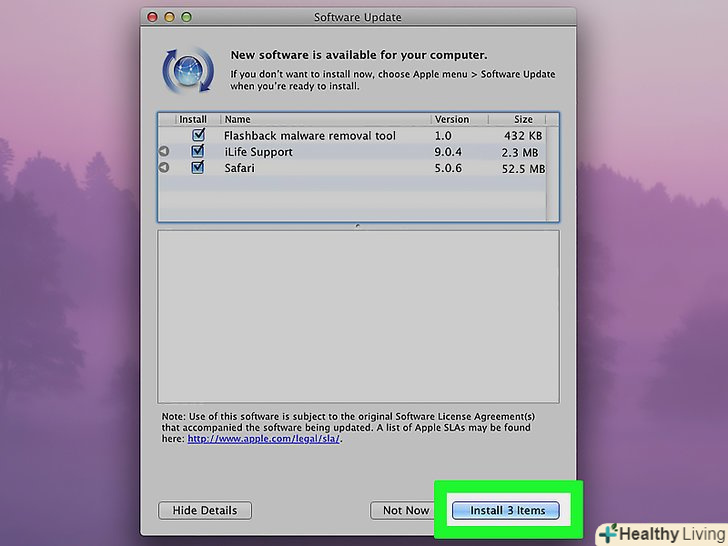Click the iLife Support version 9.0.4 cell
This screenshot has width=728, height=546.
tap(448, 152)
